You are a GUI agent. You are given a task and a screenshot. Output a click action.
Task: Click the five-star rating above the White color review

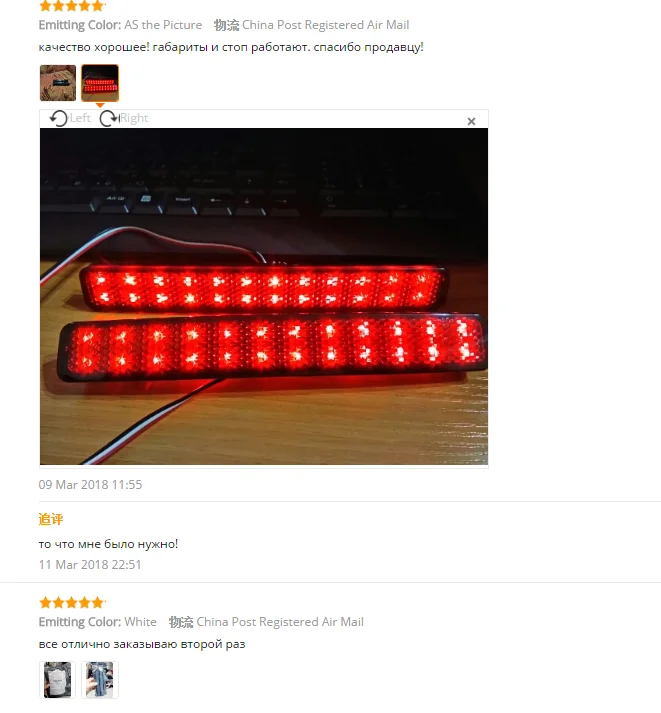click(72, 603)
